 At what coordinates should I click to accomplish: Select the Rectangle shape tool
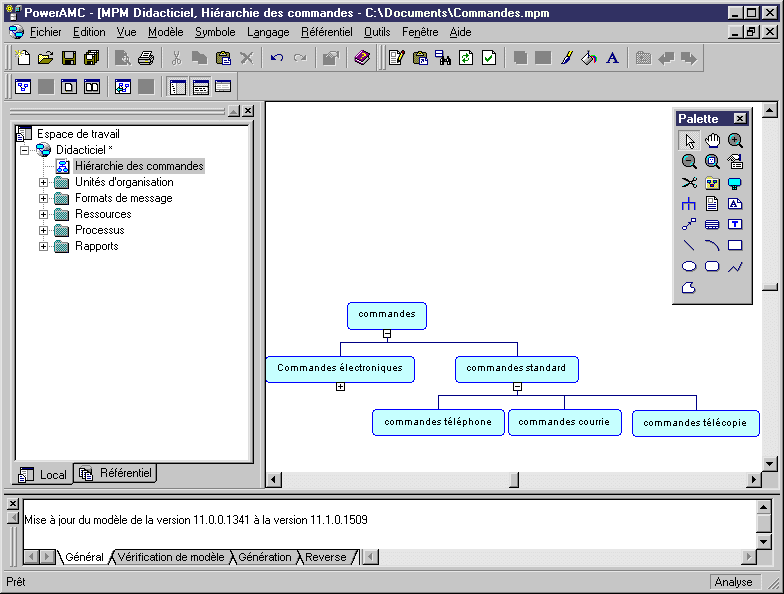pyautogui.click(x=735, y=245)
